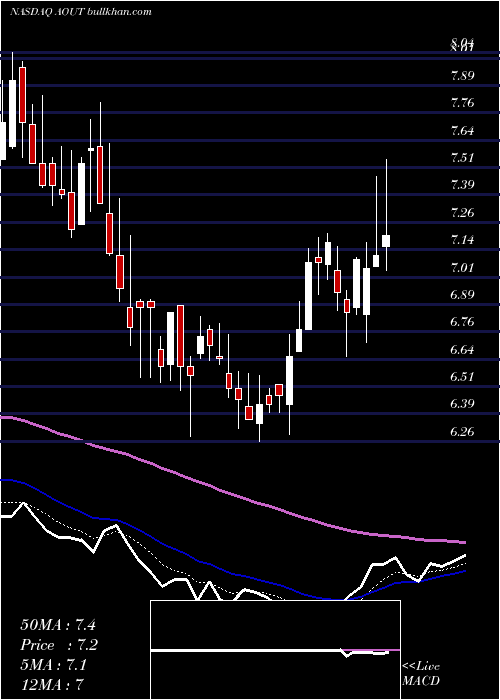Select the 6.89 price axis label
The image size is (500, 700).
(462, 295)
